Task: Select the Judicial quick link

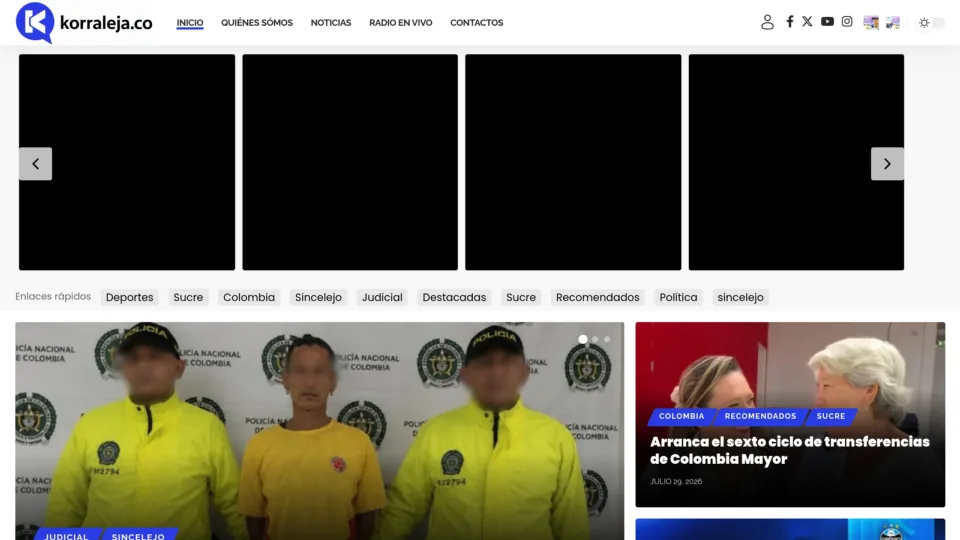Action: 382,297
